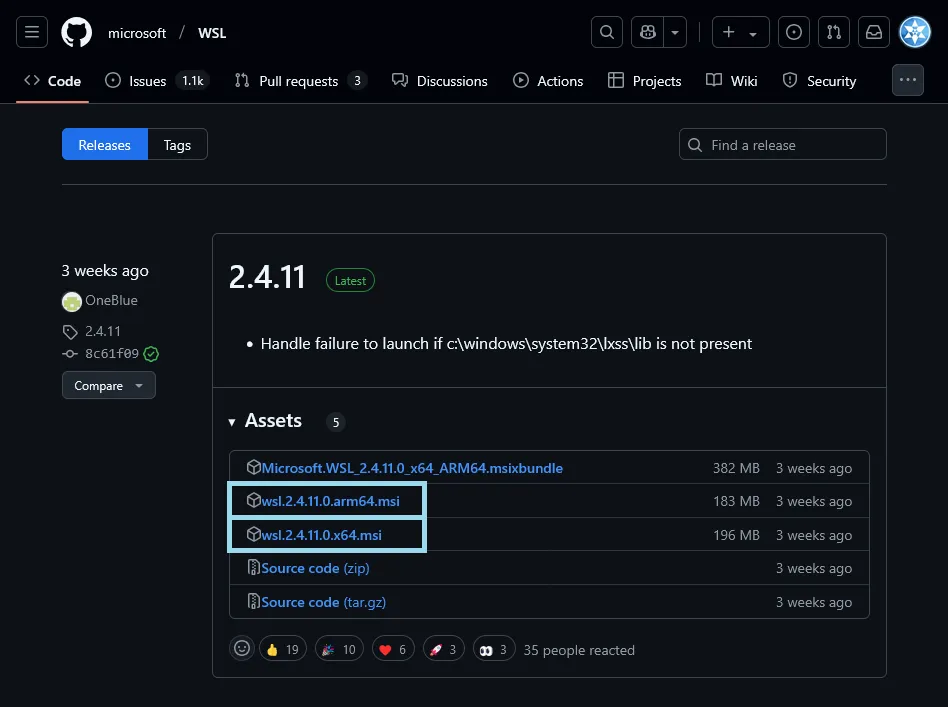Click the Assets count badge 5
The height and width of the screenshot is (707, 948).
(336, 422)
